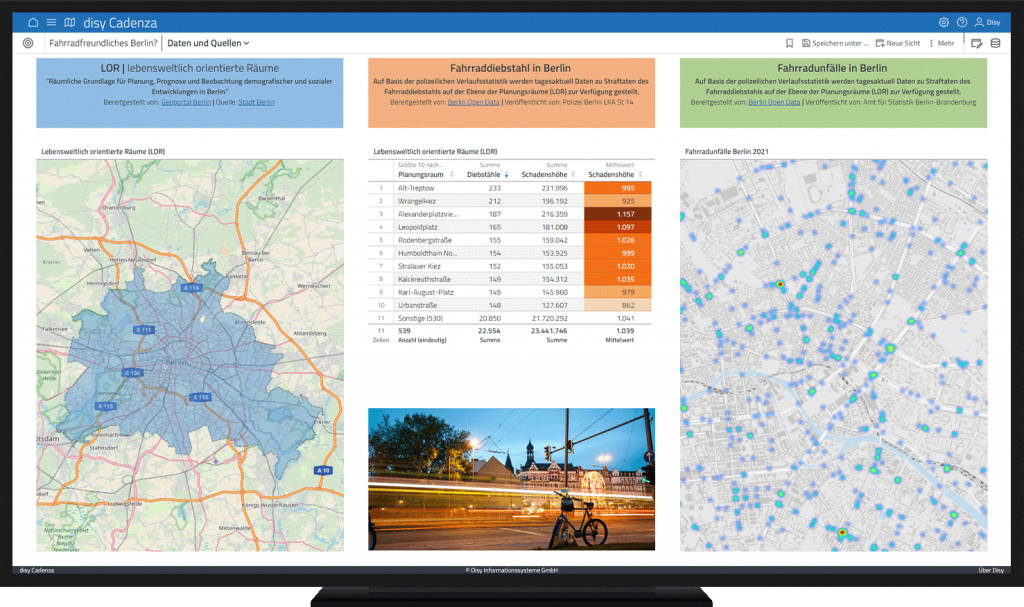Open the hamburger navigation menu

tap(51, 22)
